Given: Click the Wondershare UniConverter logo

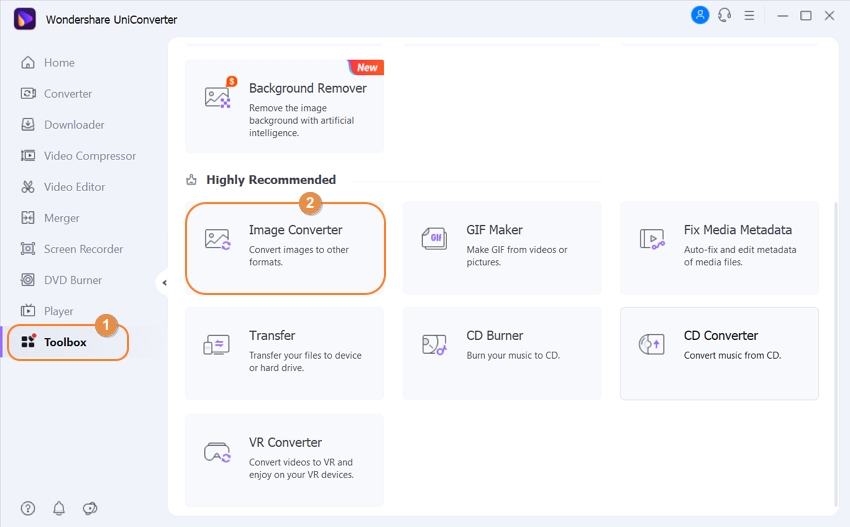Looking at the screenshot, I should click(24, 19).
